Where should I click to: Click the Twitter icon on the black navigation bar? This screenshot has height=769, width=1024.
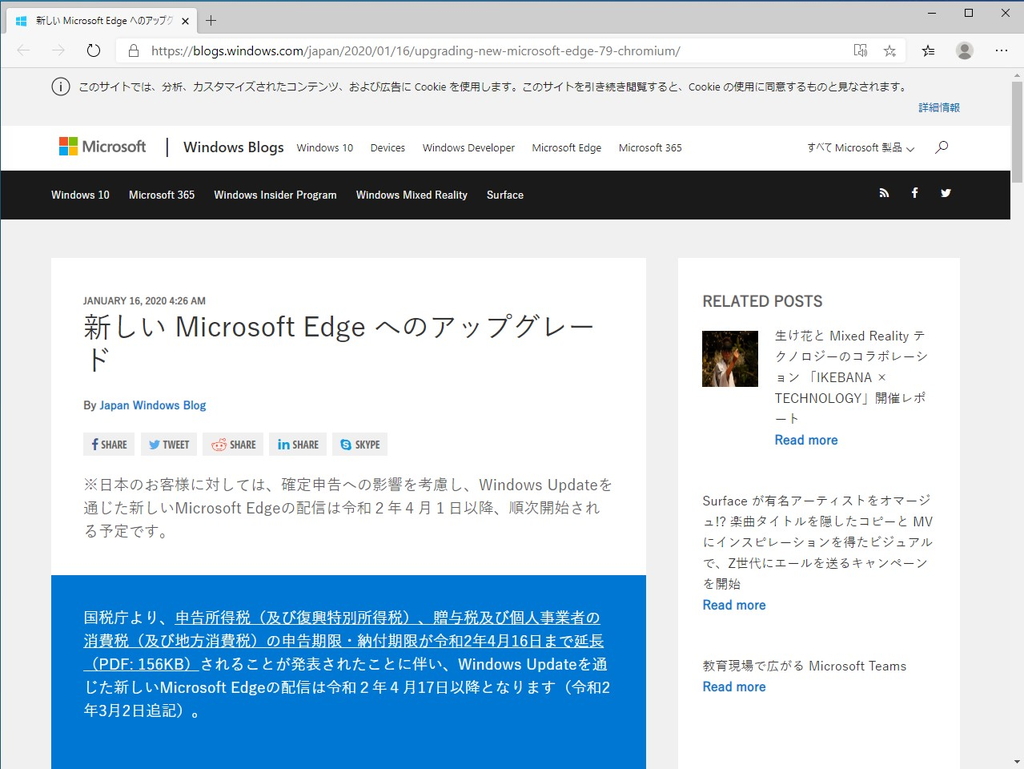click(x=945, y=194)
